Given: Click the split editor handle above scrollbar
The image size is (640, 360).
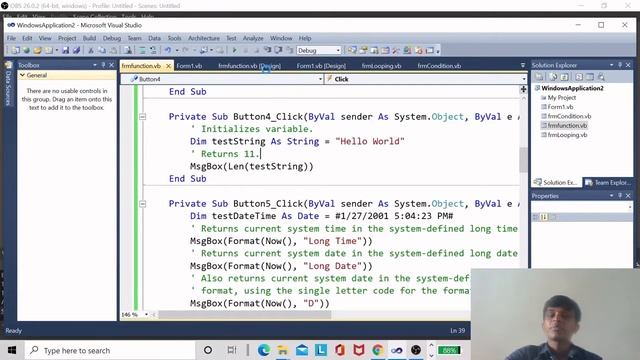Looking at the screenshot, I should (523, 89).
